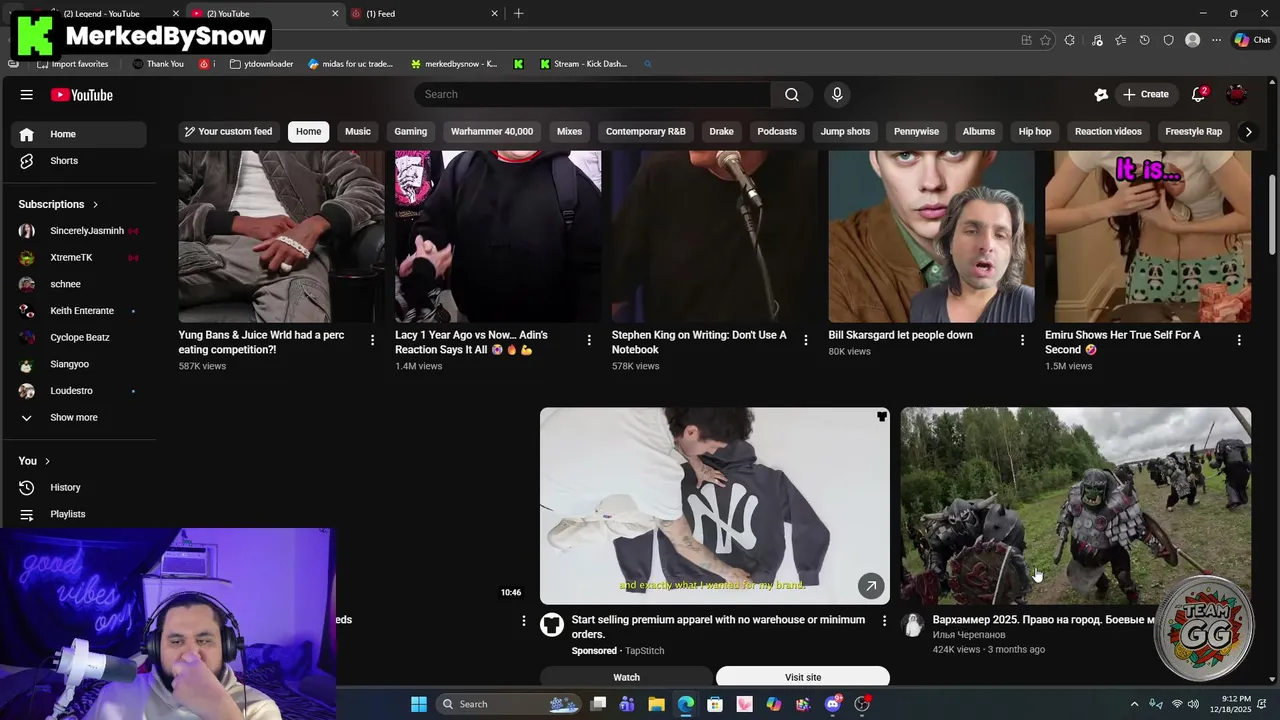Open browser Settings and more menu
The height and width of the screenshot is (720, 1280).
pyautogui.click(x=1217, y=40)
